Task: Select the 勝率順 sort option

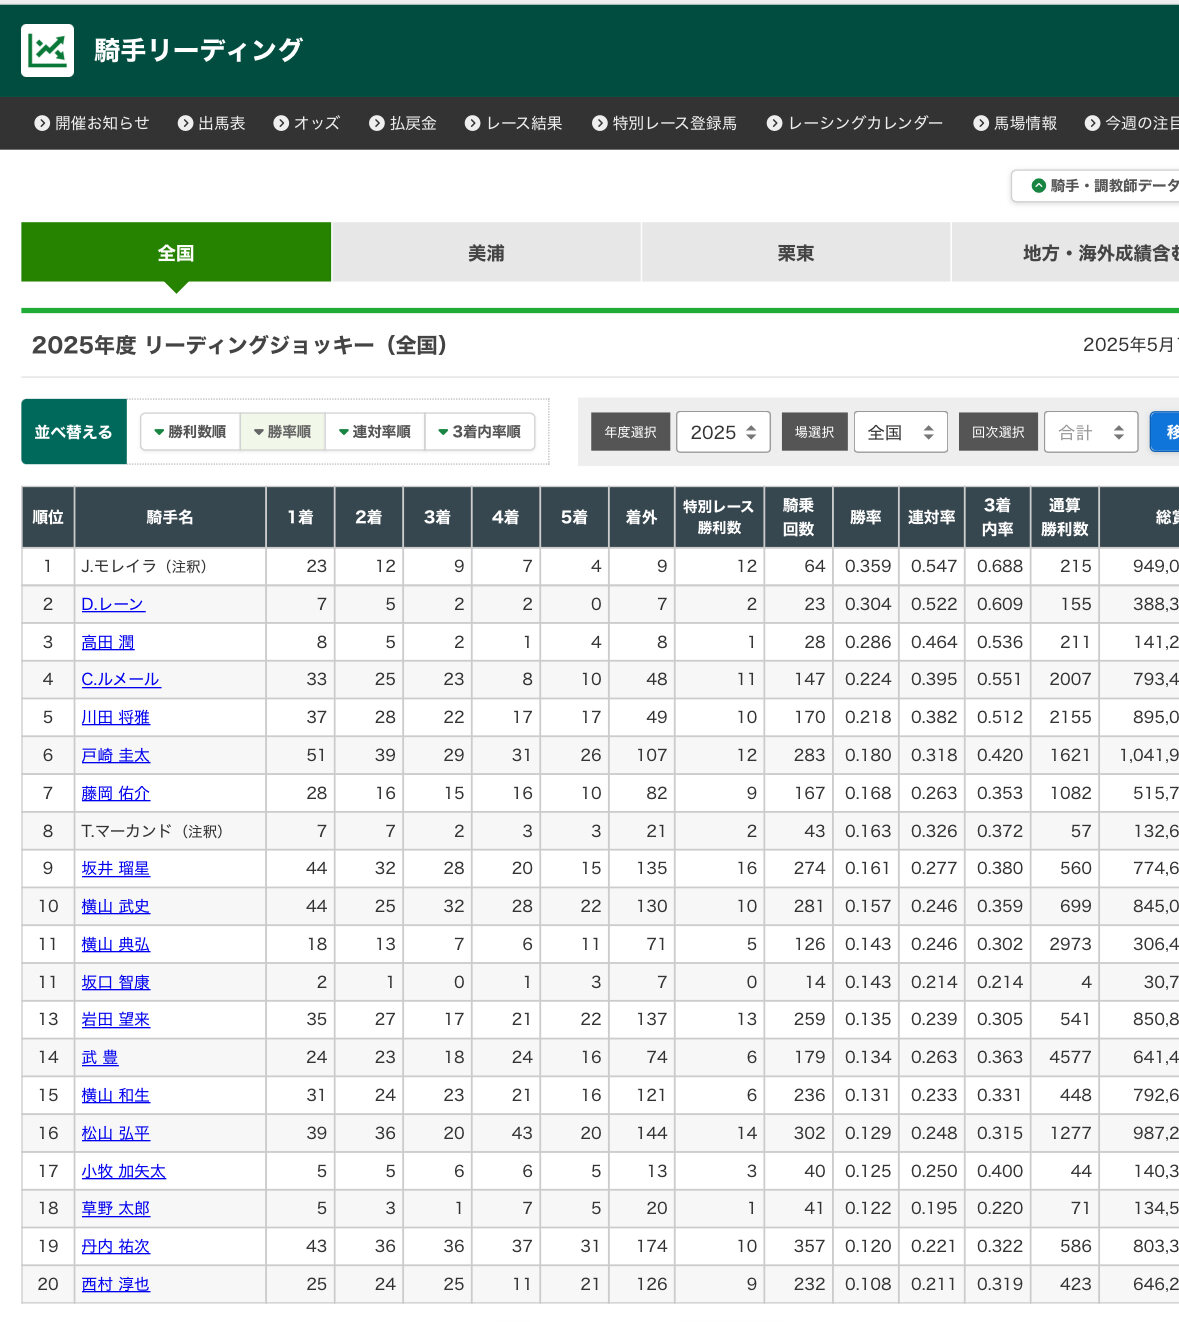Action: 283,432
